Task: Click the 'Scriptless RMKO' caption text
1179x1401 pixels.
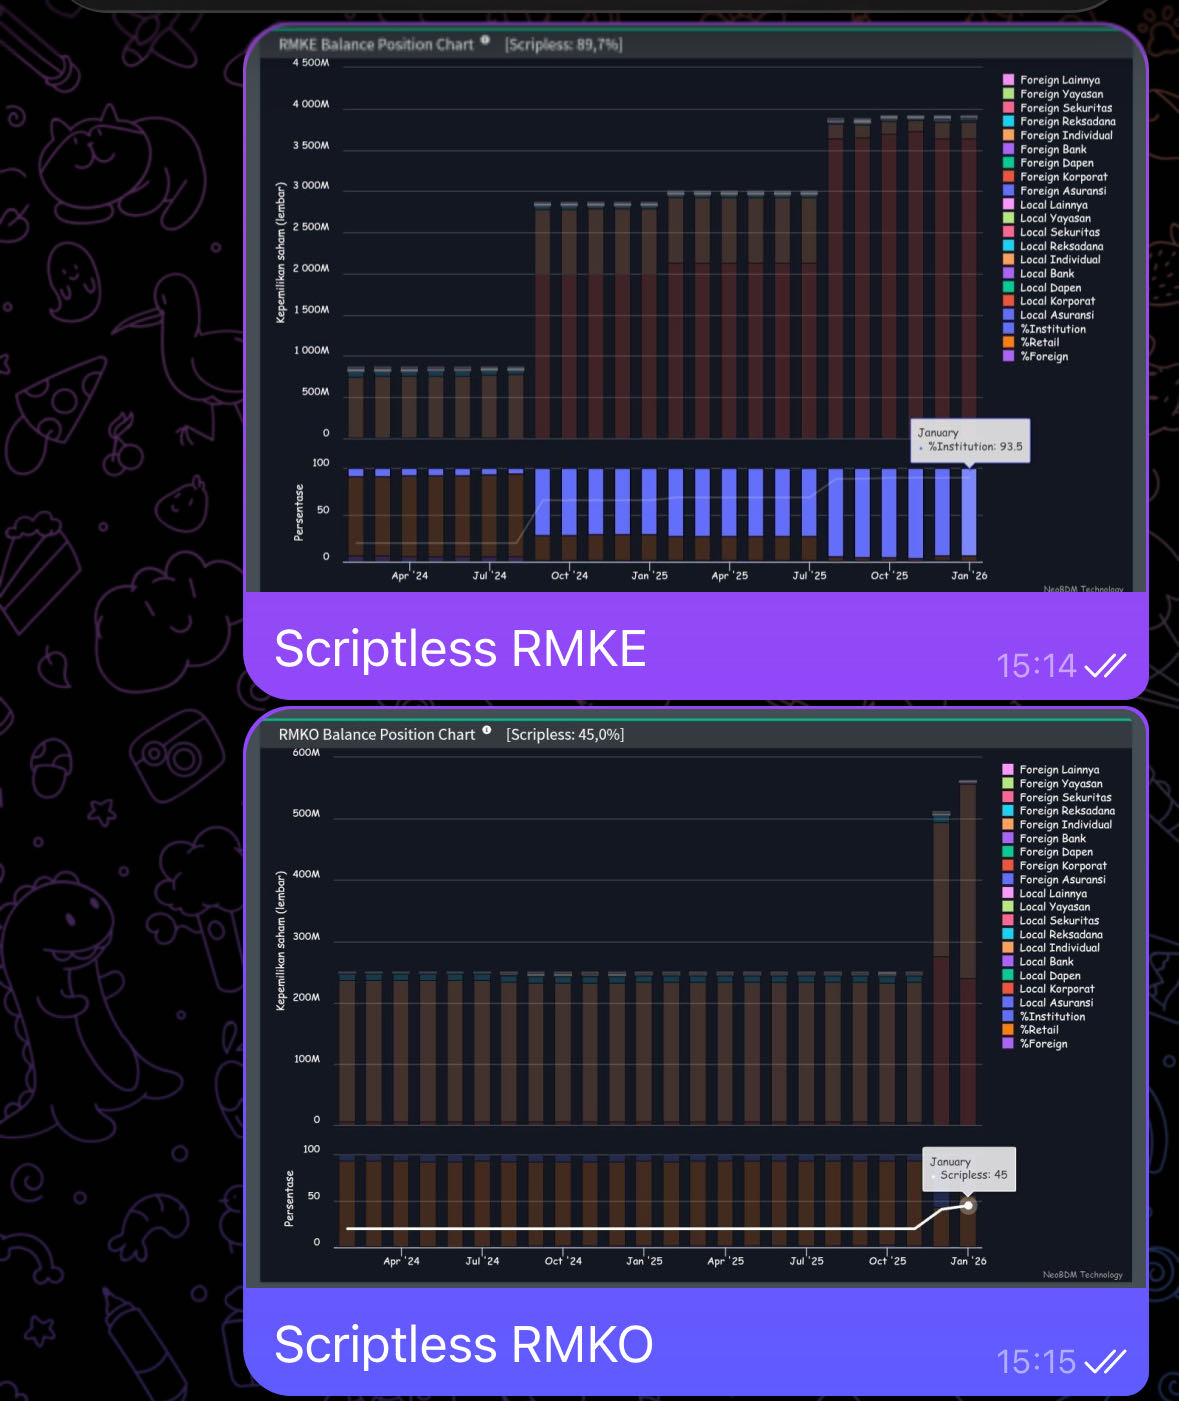Action: pyautogui.click(x=463, y=1345)
